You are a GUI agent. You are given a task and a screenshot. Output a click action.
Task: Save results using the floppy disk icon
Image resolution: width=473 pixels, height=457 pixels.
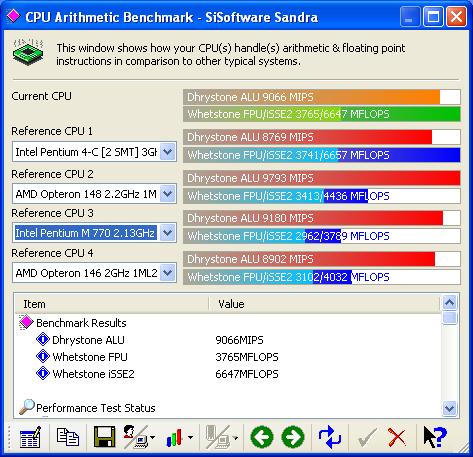[x=104, y=437]
